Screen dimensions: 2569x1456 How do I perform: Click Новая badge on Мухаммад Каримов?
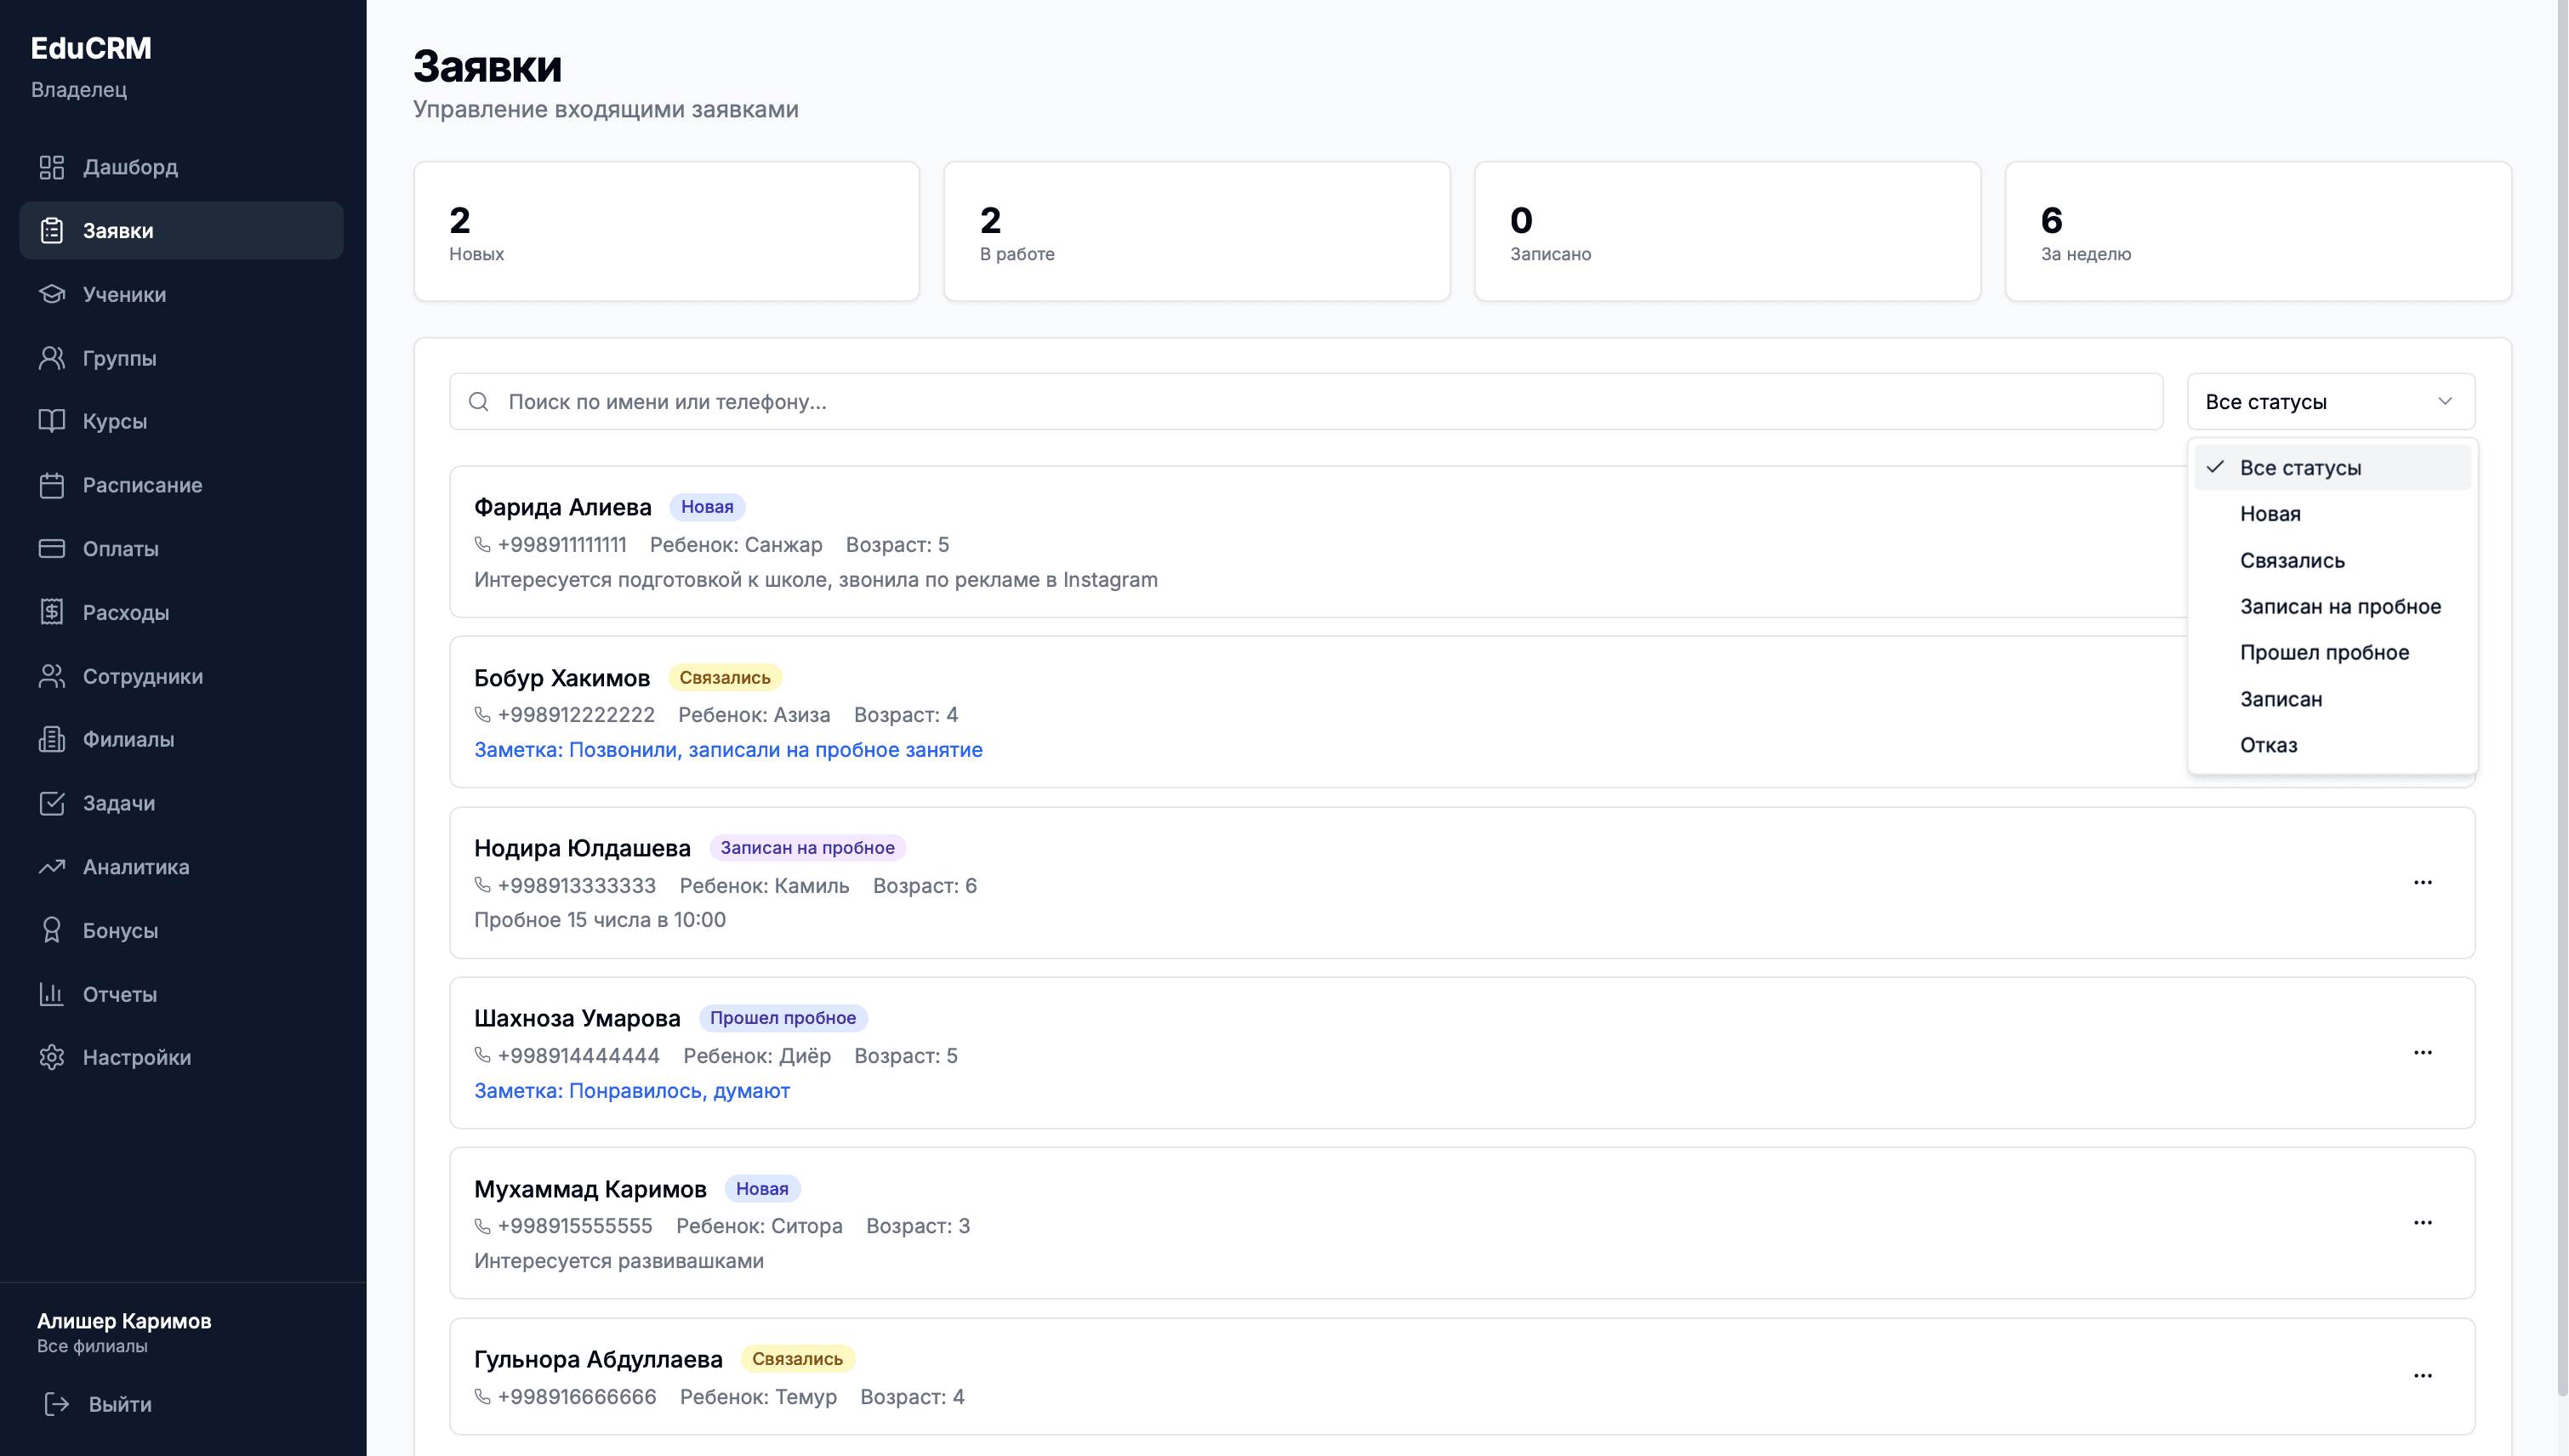click(762, 1188)
